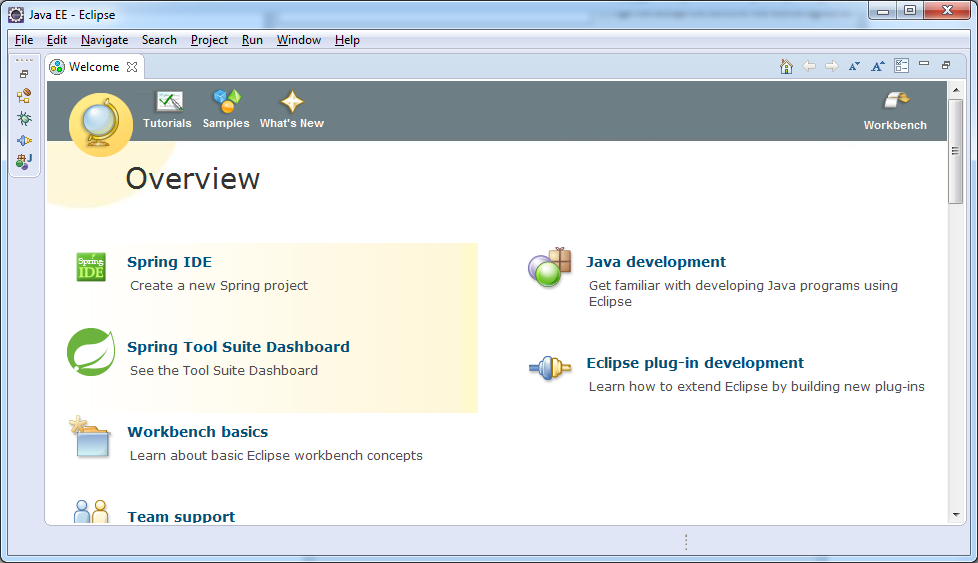Click the Java EE hierarchy icon in sidebar

tap(24, 96)
